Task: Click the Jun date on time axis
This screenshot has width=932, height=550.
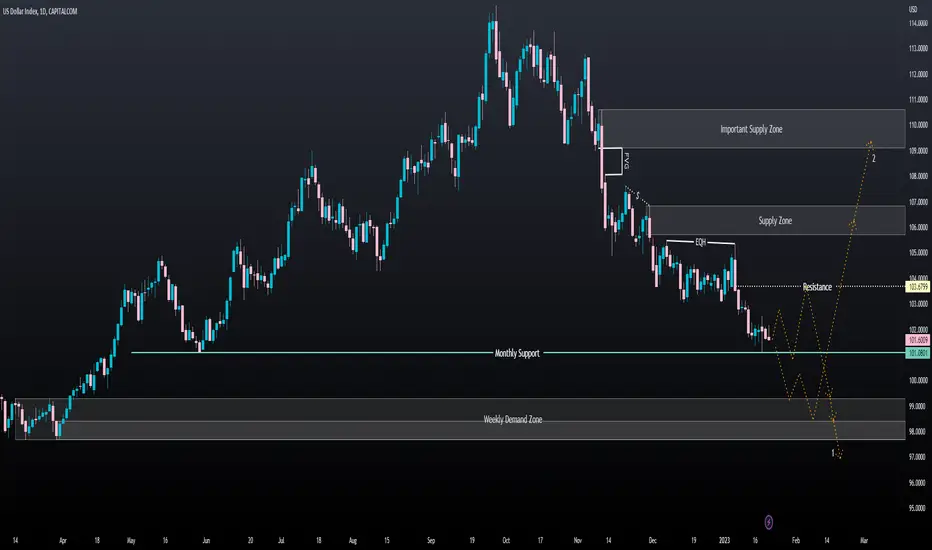Action: pos(206,540)
